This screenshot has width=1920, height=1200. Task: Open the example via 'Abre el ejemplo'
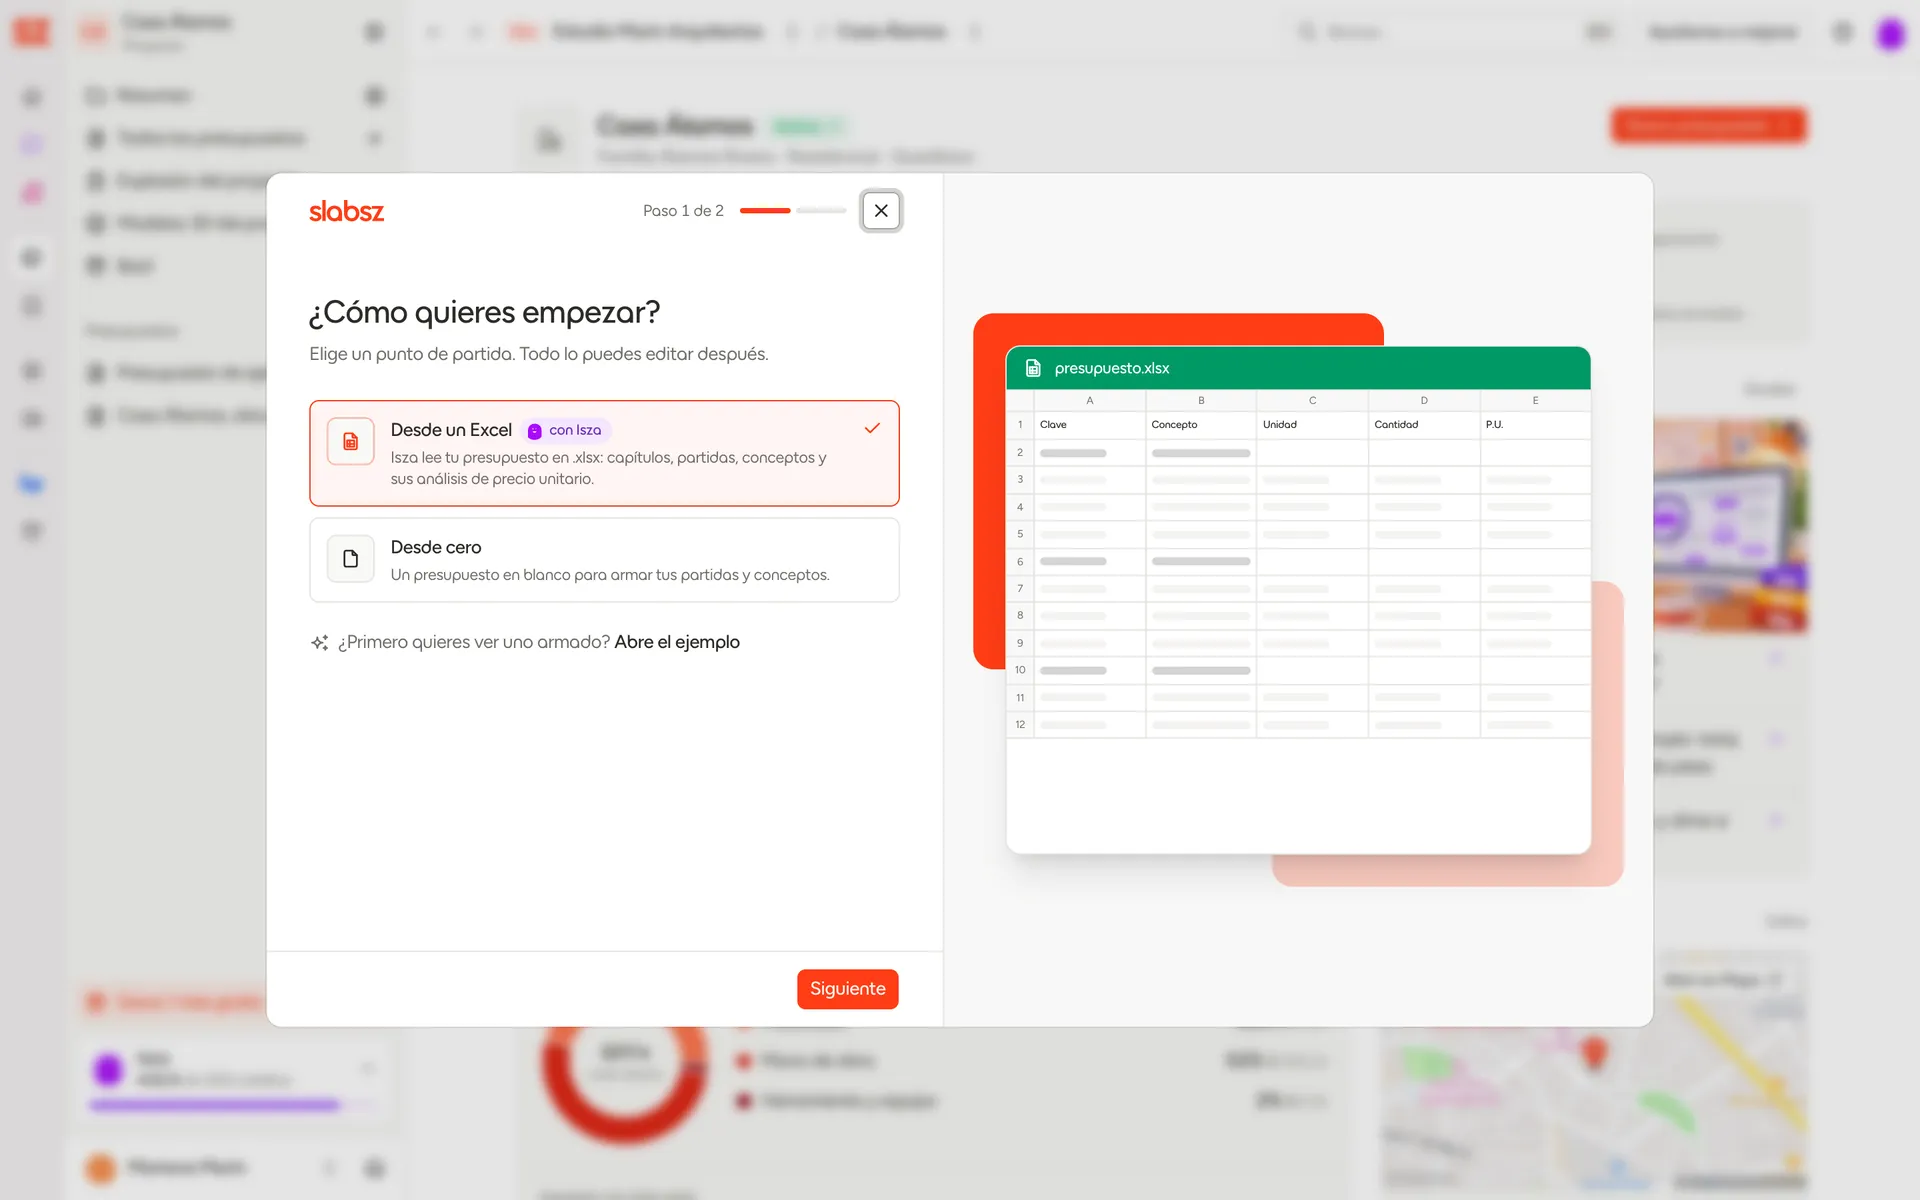677,642
